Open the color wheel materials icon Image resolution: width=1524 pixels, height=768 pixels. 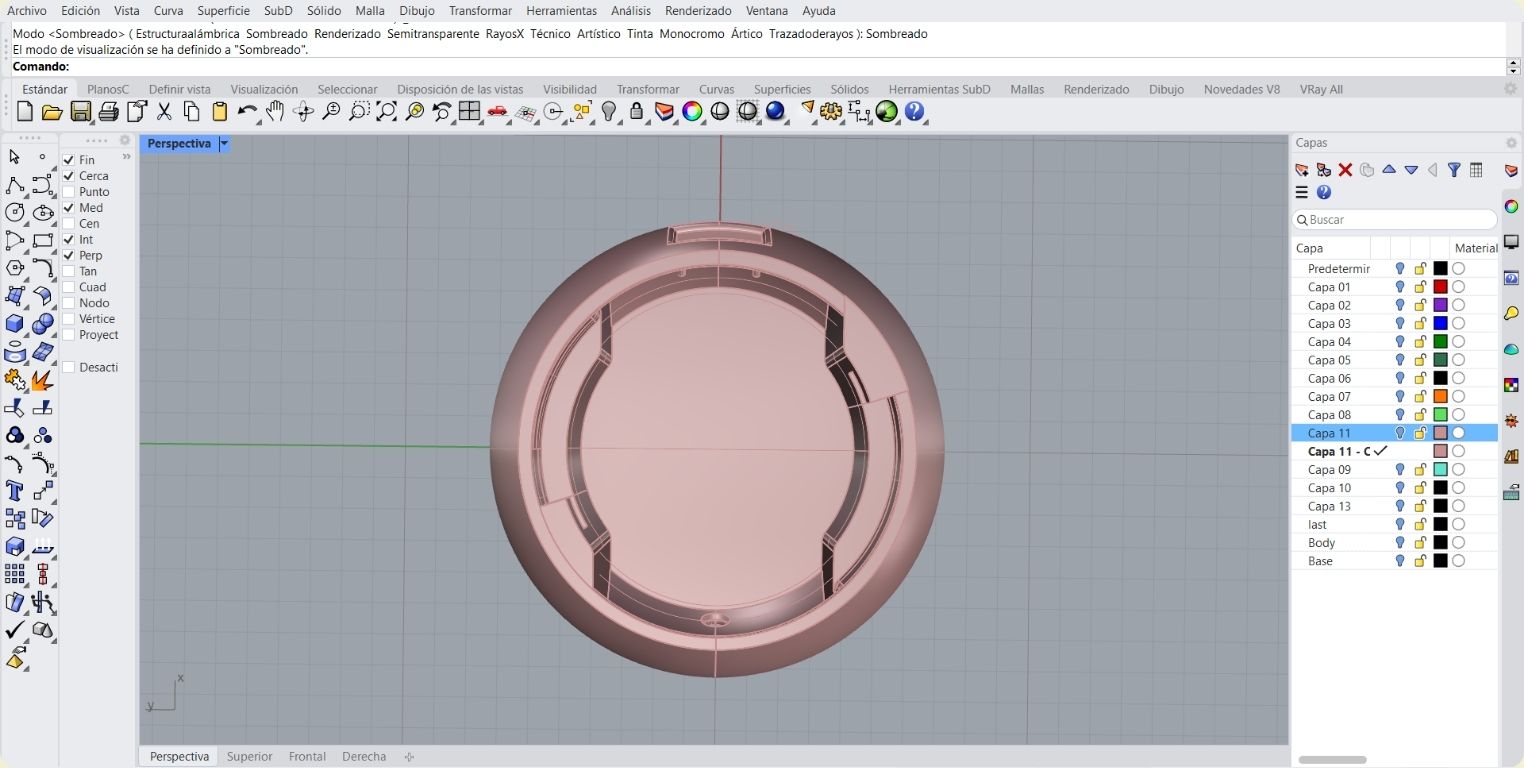click(x=692, y=112)
